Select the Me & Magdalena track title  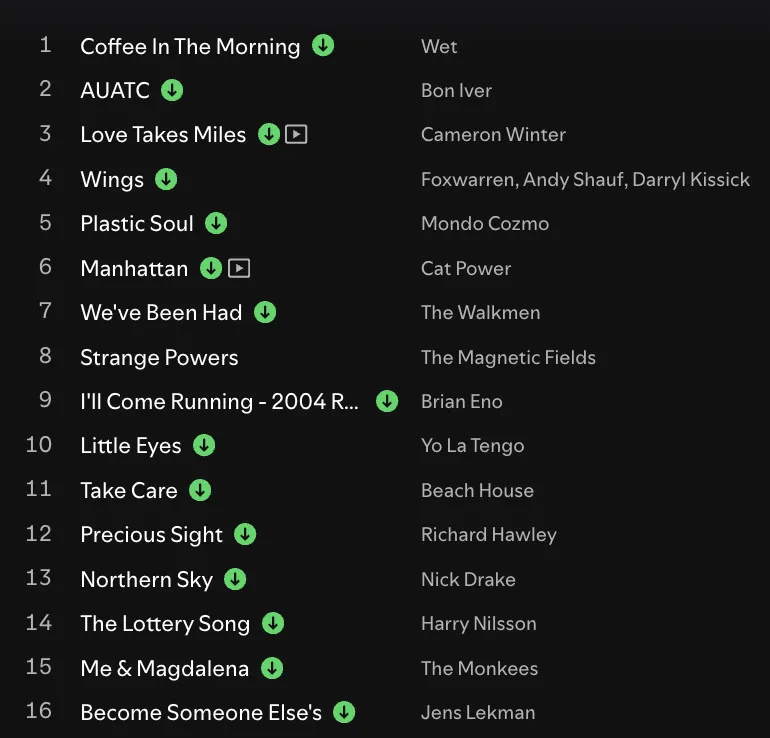(x=164, y=668)
